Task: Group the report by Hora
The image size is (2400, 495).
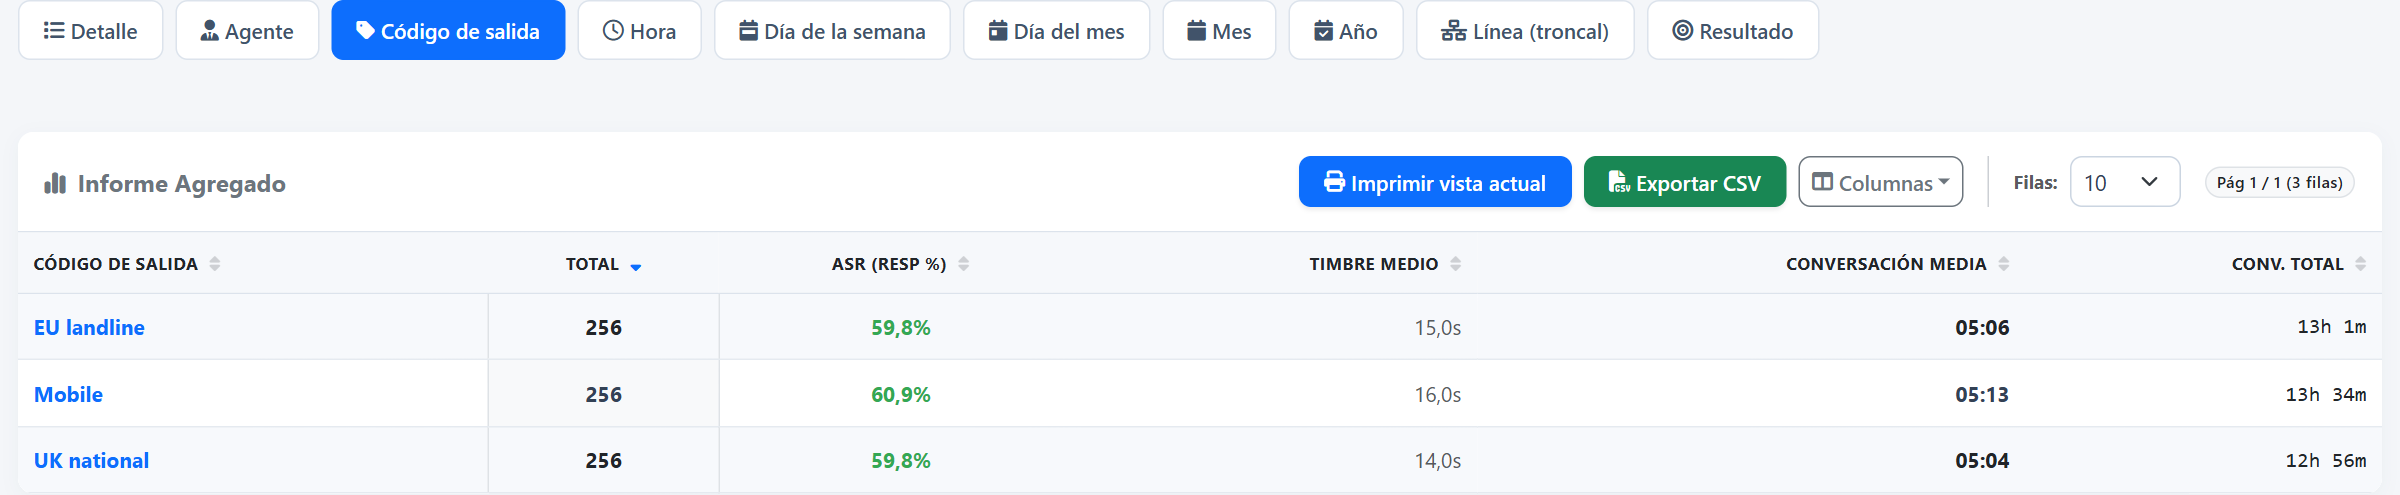Action: coord(639,31)
